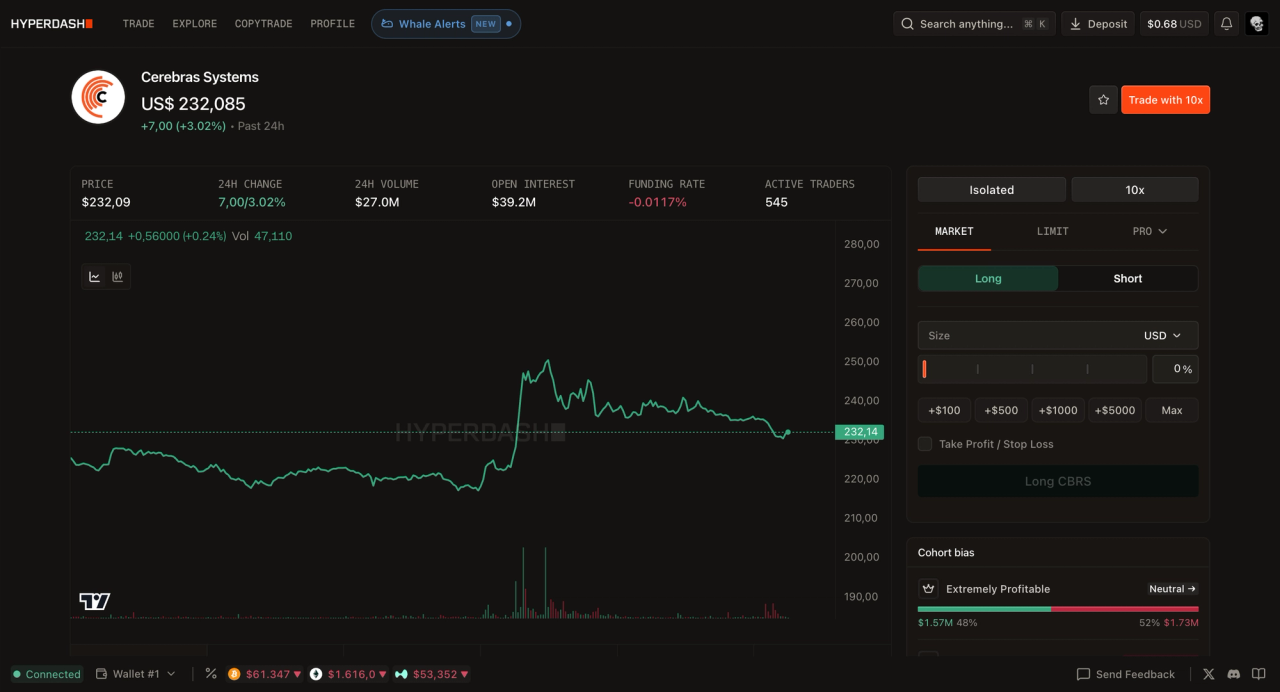
Task: Expand the PRO order type menu
Action: (1149, 231)
